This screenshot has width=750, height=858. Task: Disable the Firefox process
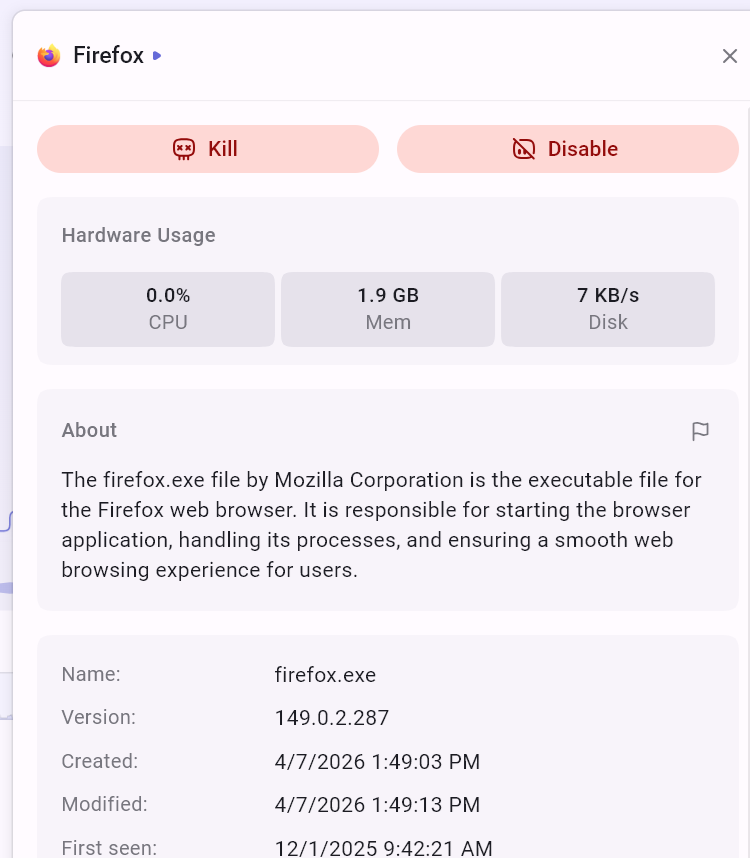coord(568,149)
